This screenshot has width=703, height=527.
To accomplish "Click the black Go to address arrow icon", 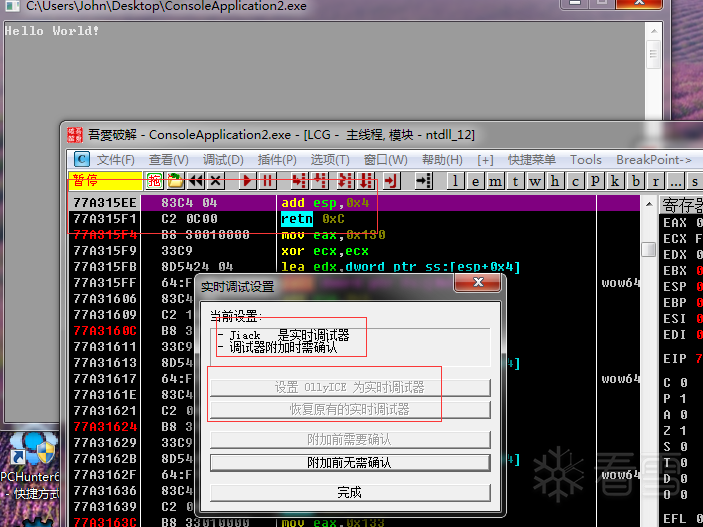I will coord(423,181).
